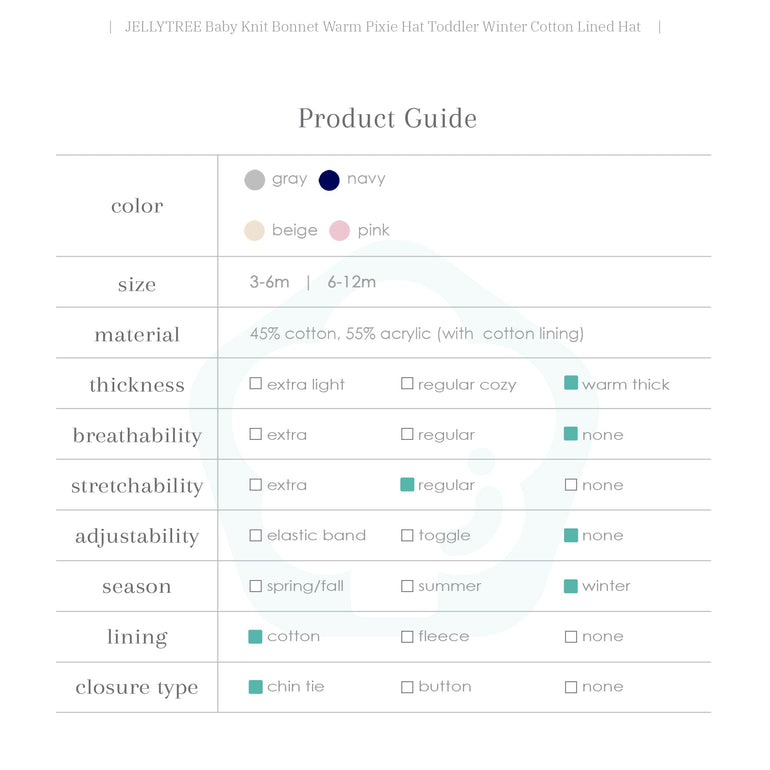
Task: Uncheck the chin tie checkbox
Action: tap(256, 687)
